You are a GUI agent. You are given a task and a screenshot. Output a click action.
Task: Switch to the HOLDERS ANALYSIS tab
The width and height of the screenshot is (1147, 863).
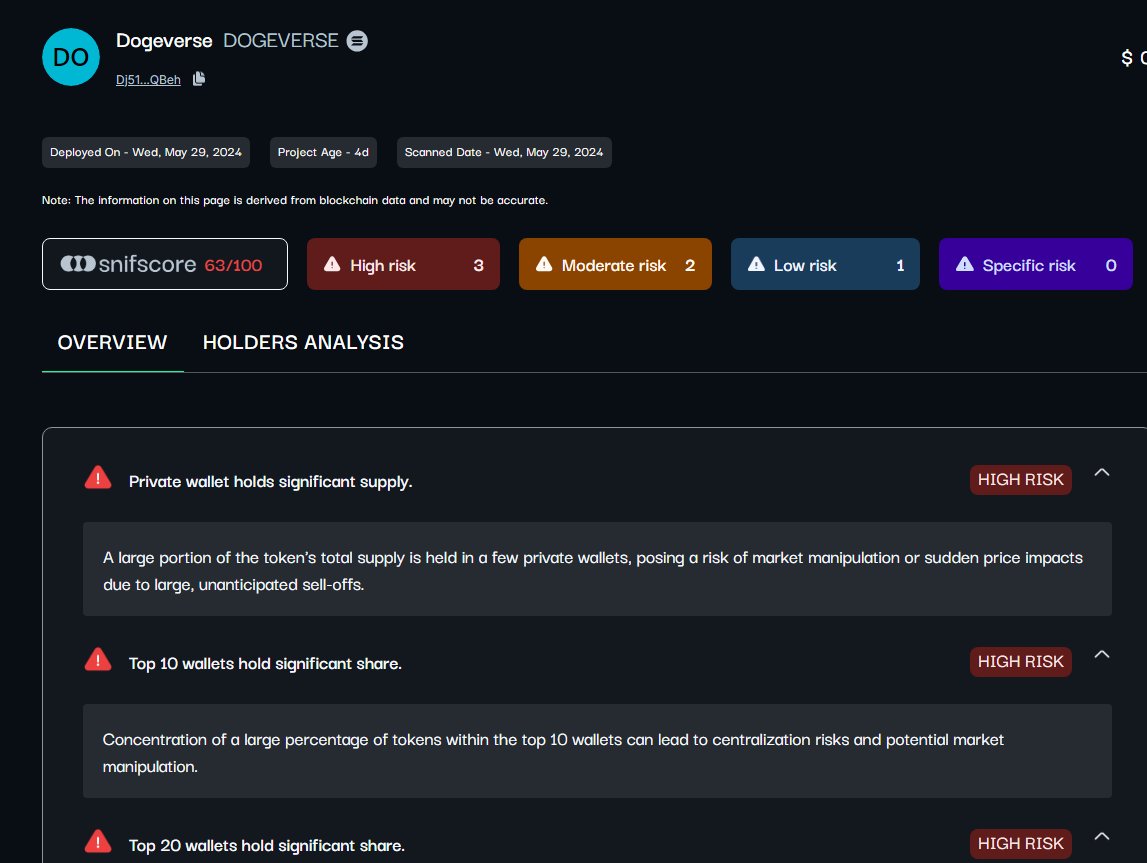pyautogui.click(x=303, y=342)
